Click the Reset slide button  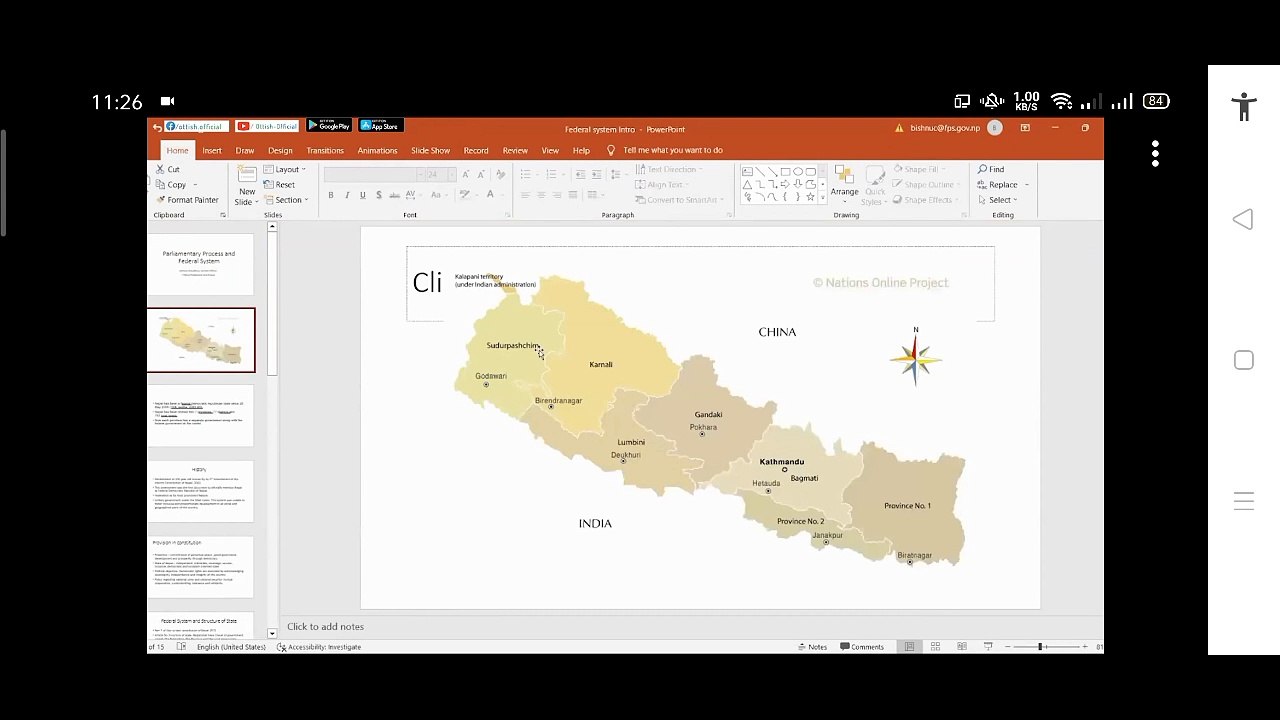(x=279, y=185)
